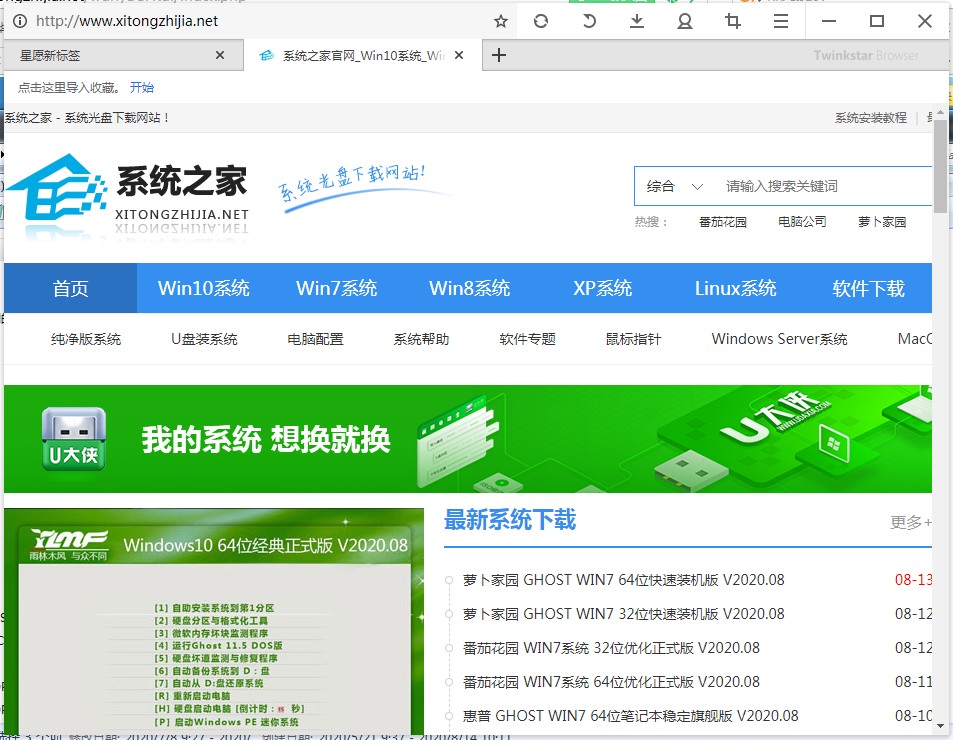Viewport: 953px width, 740px height.
Task: Click the vertical page scrollbar thumb
Action: click(940, 166)
